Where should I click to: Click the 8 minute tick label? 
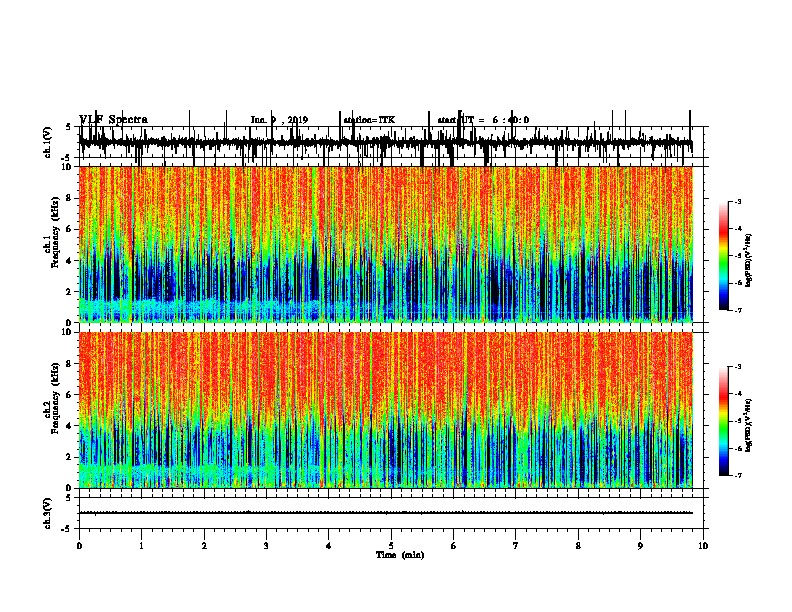coord(578,546)
